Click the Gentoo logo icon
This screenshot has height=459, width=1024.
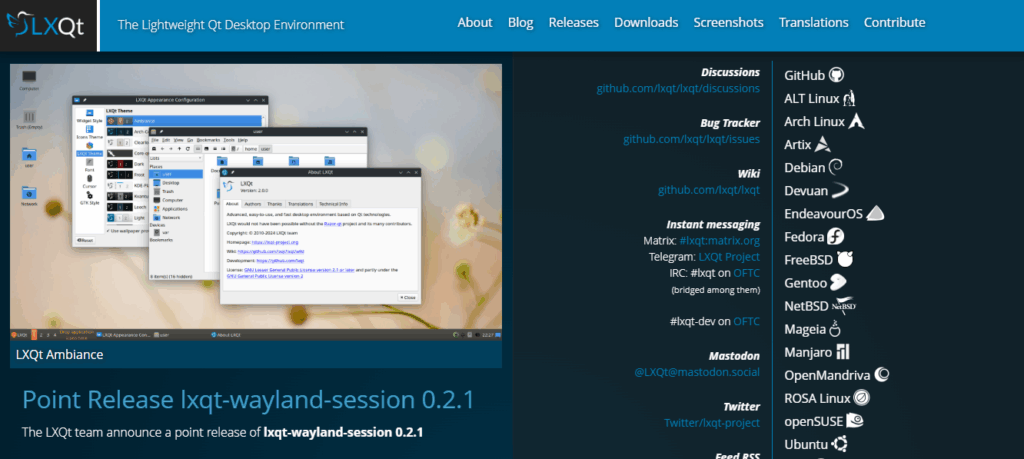(839, 283)
